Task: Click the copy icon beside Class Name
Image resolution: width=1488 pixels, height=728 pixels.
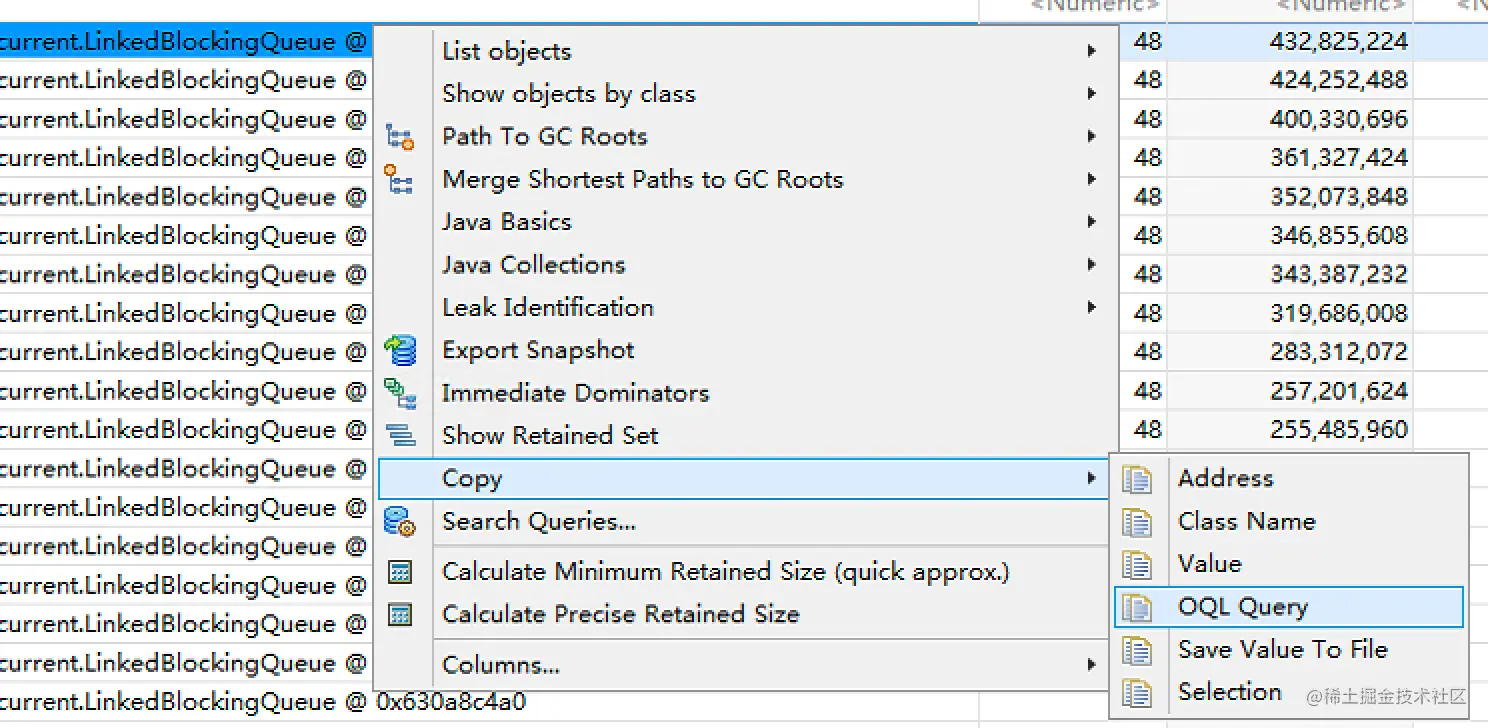Action: (x=1137, y=522)
